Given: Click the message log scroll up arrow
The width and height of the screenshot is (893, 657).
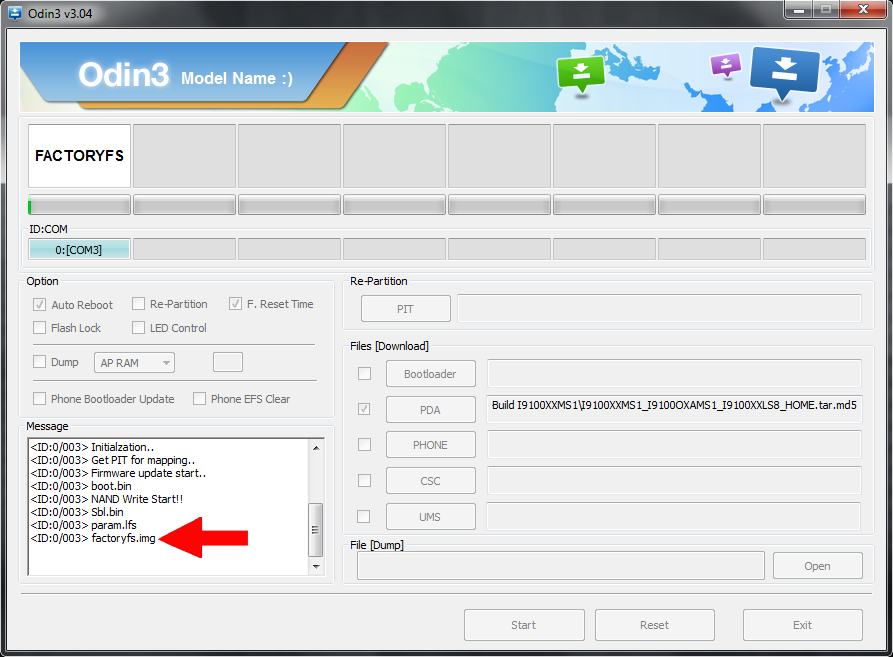Looking at the screenshot, I should (316, 448).
